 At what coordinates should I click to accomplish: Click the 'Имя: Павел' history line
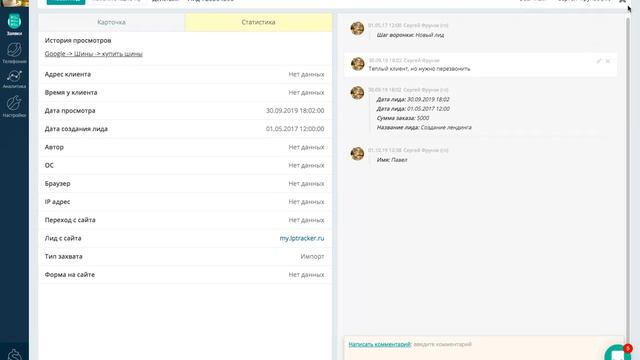pos(392,160)
